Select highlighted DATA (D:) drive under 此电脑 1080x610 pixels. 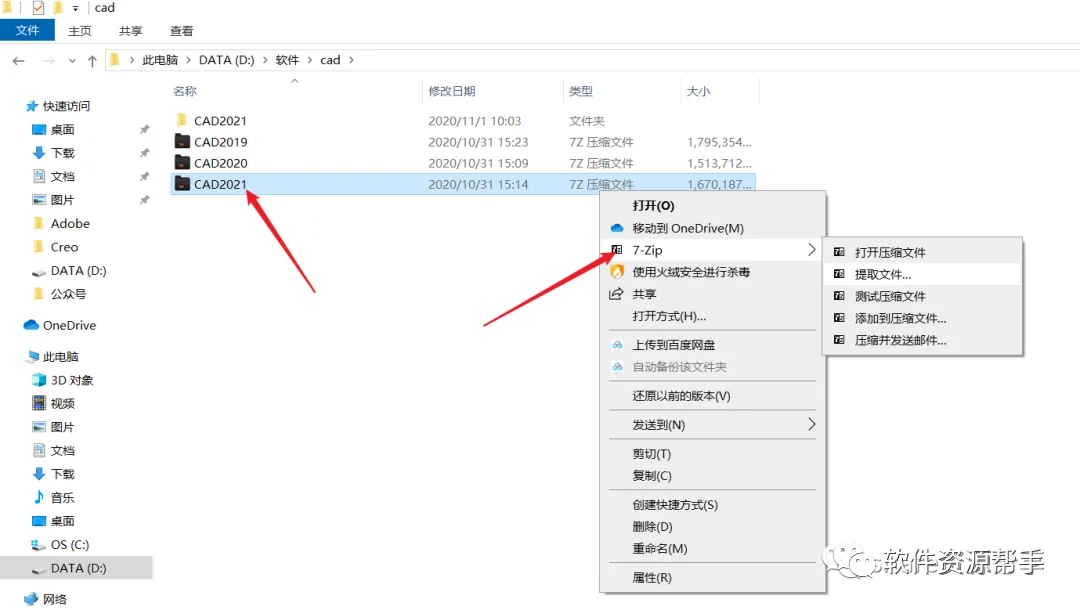click(76, 568)
